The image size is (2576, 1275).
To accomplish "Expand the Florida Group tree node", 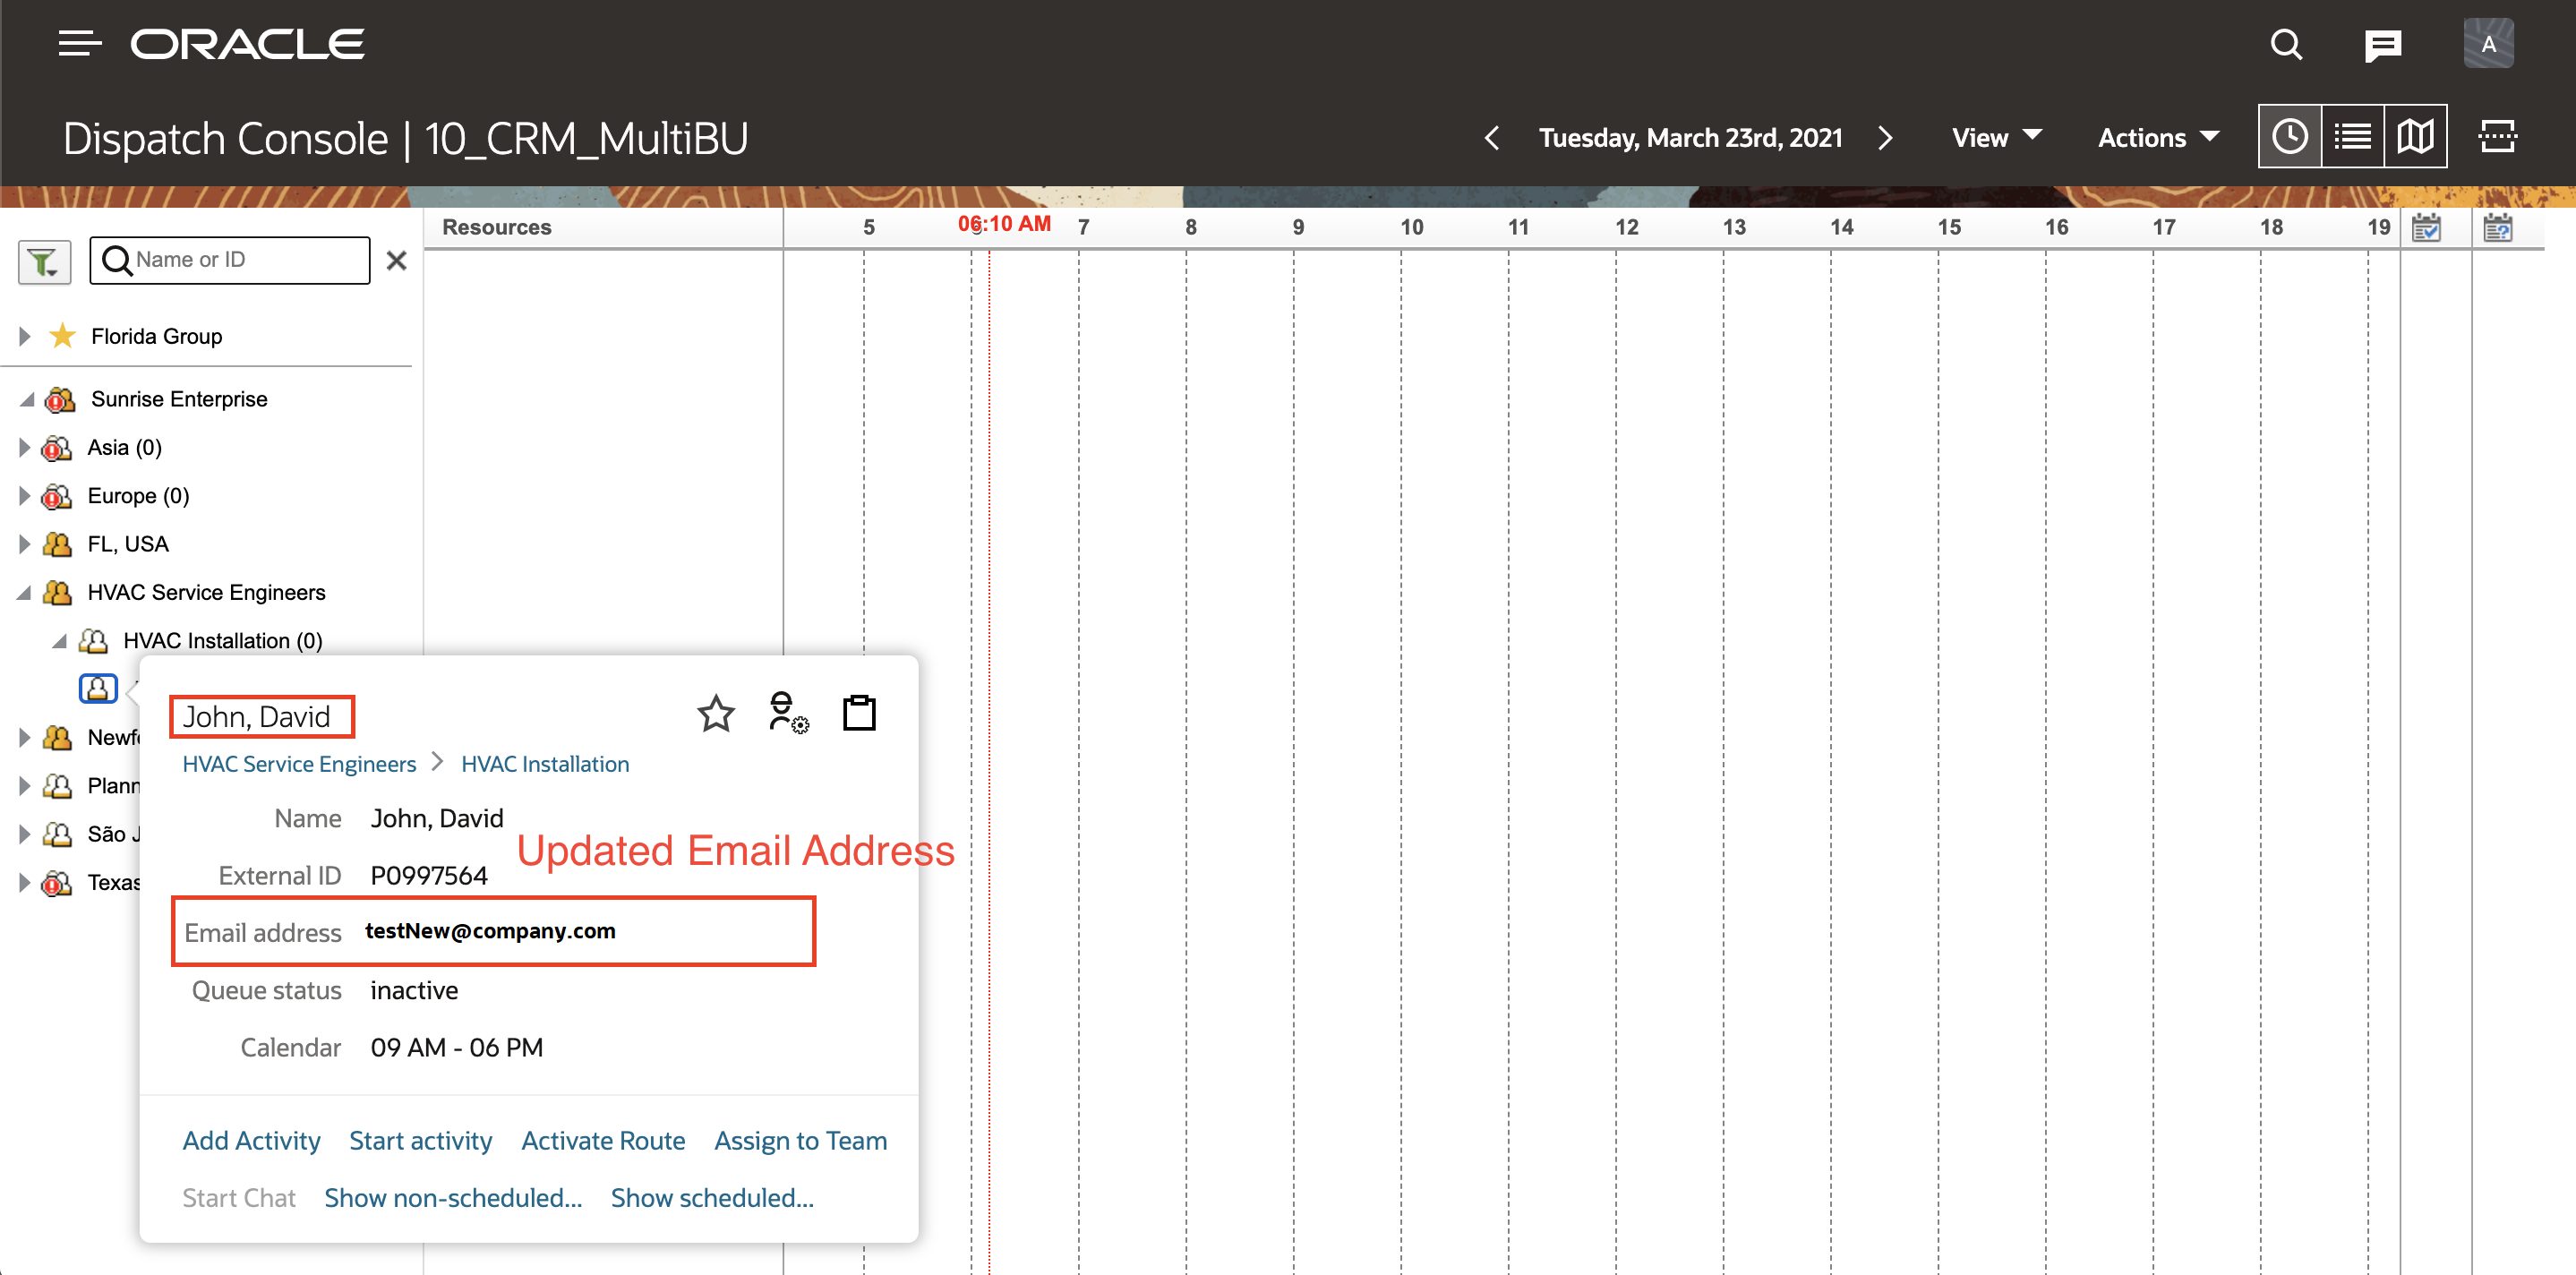I will tap(25, 336).
